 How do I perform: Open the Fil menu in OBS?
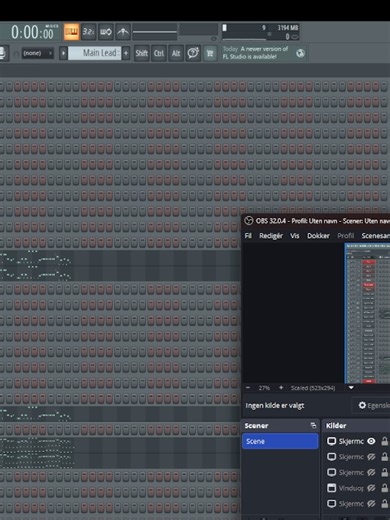point(248,236)
